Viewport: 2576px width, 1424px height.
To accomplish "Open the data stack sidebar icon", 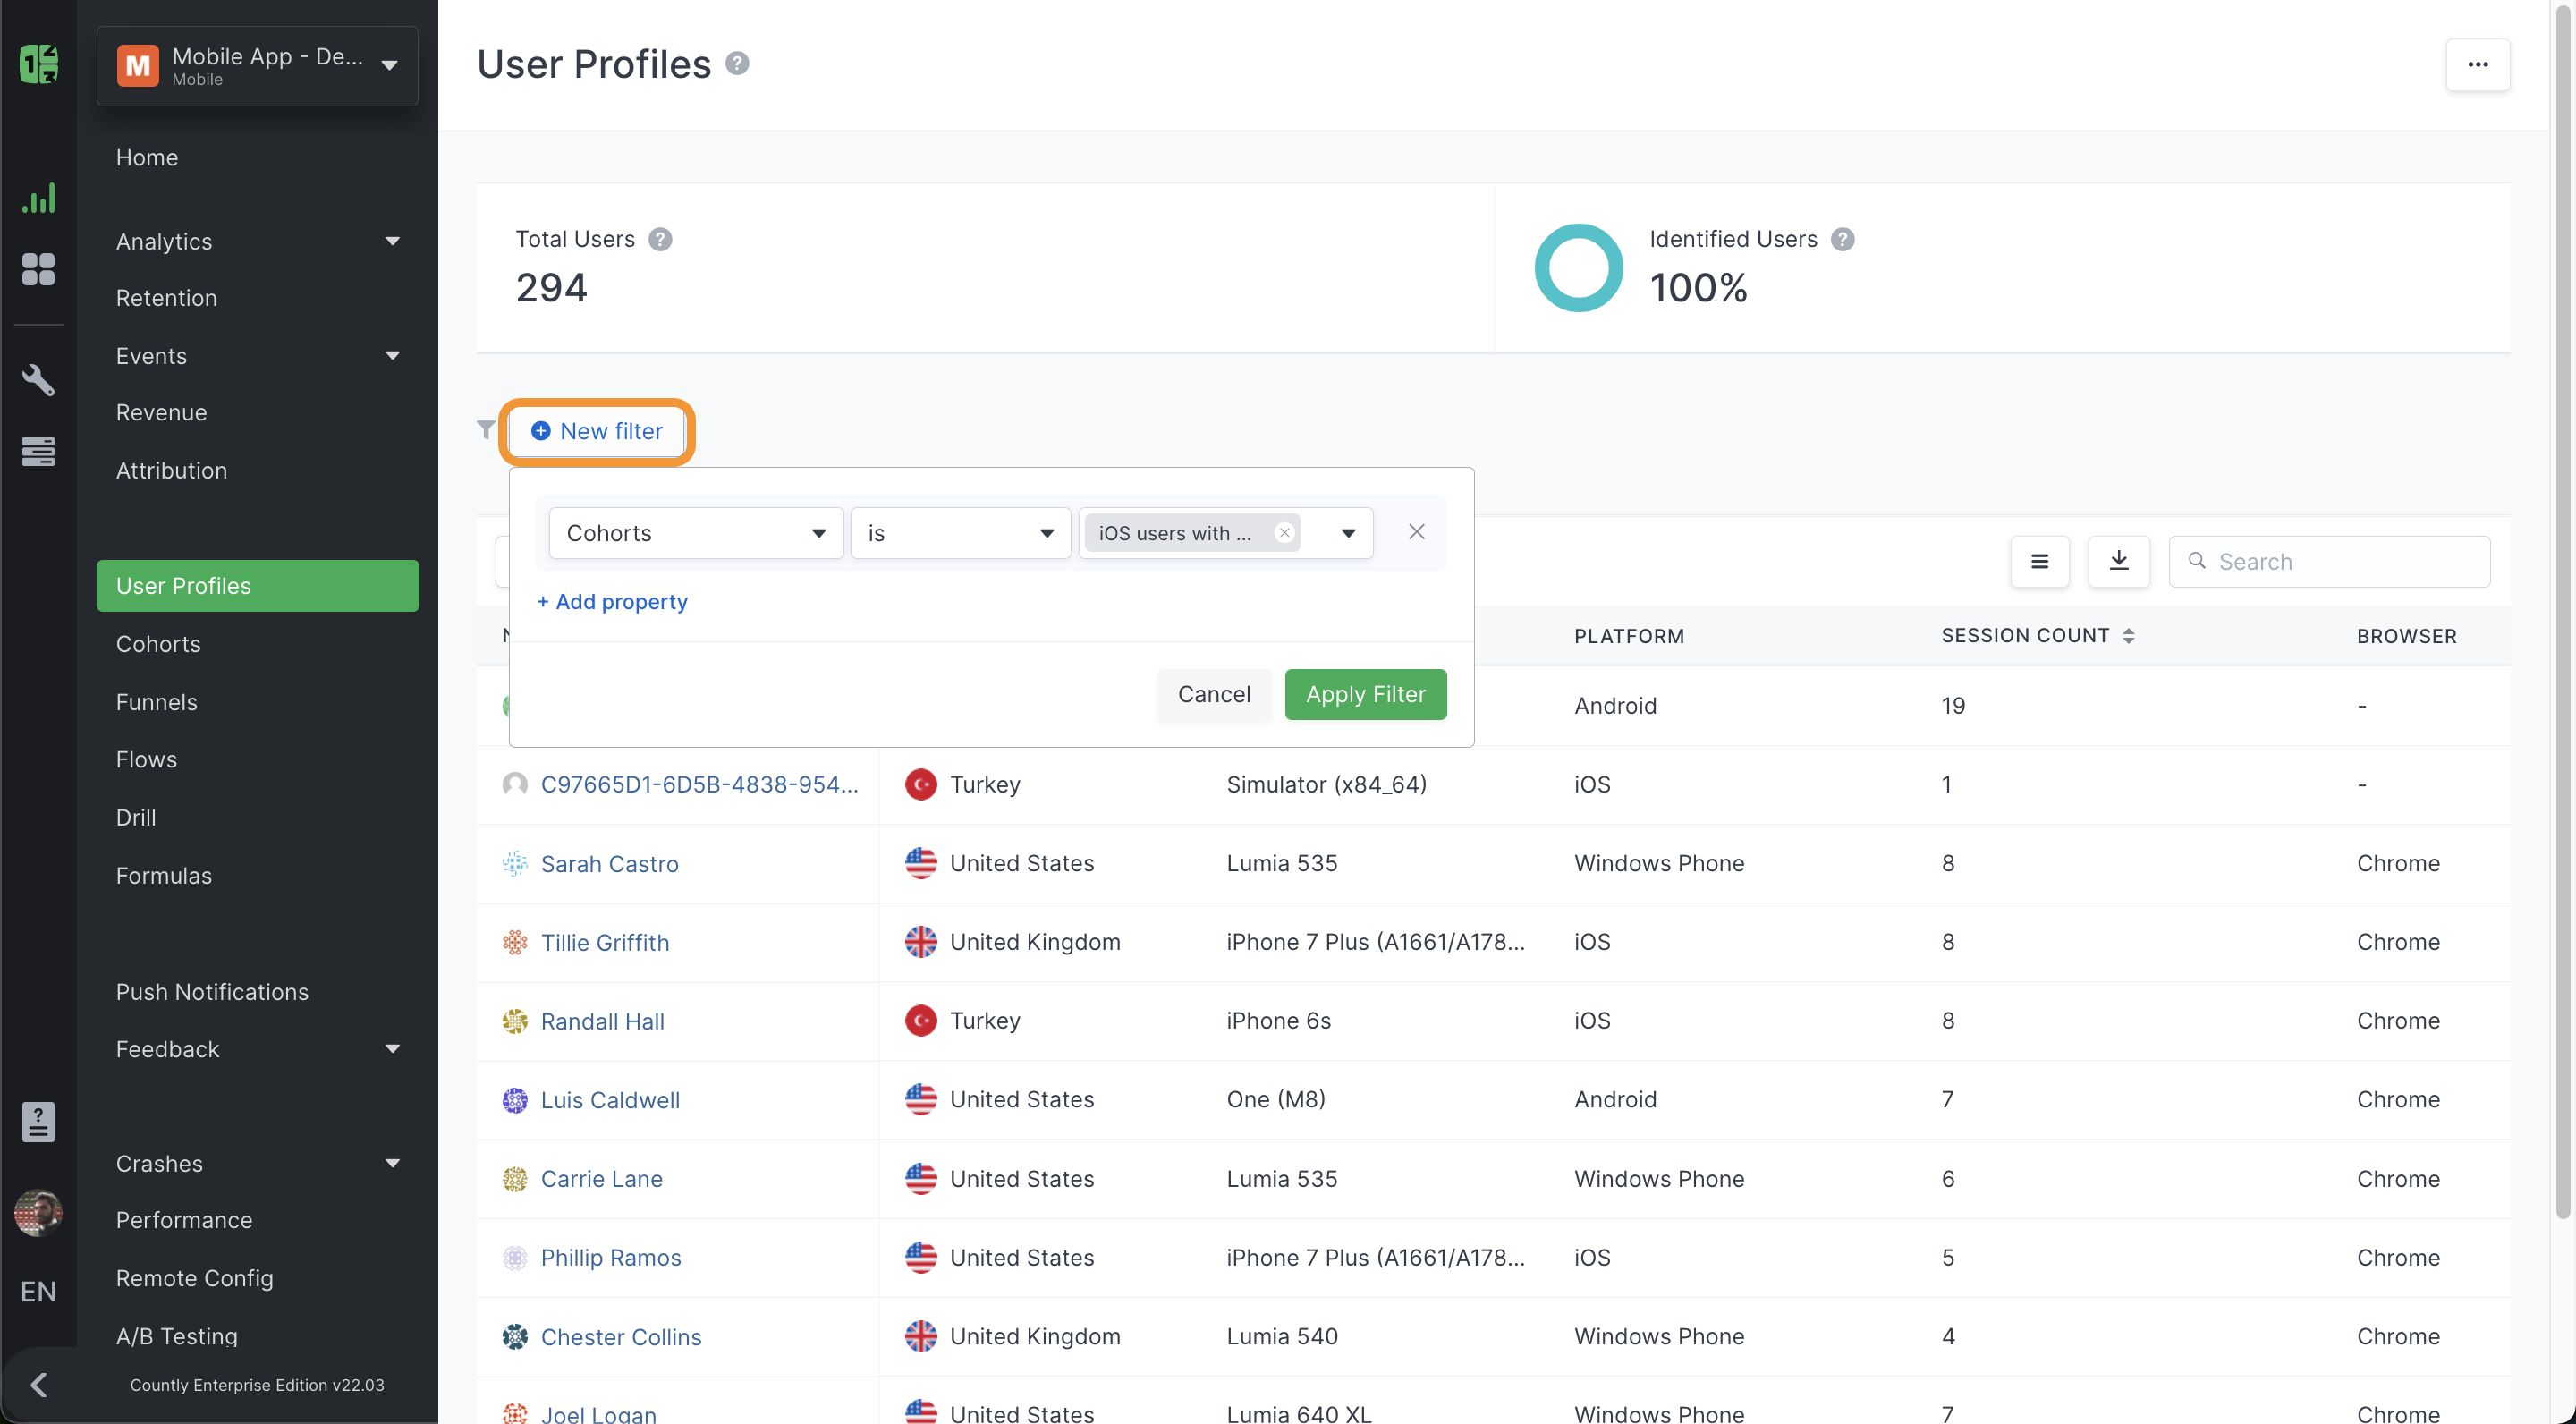I will click(39, 451).
